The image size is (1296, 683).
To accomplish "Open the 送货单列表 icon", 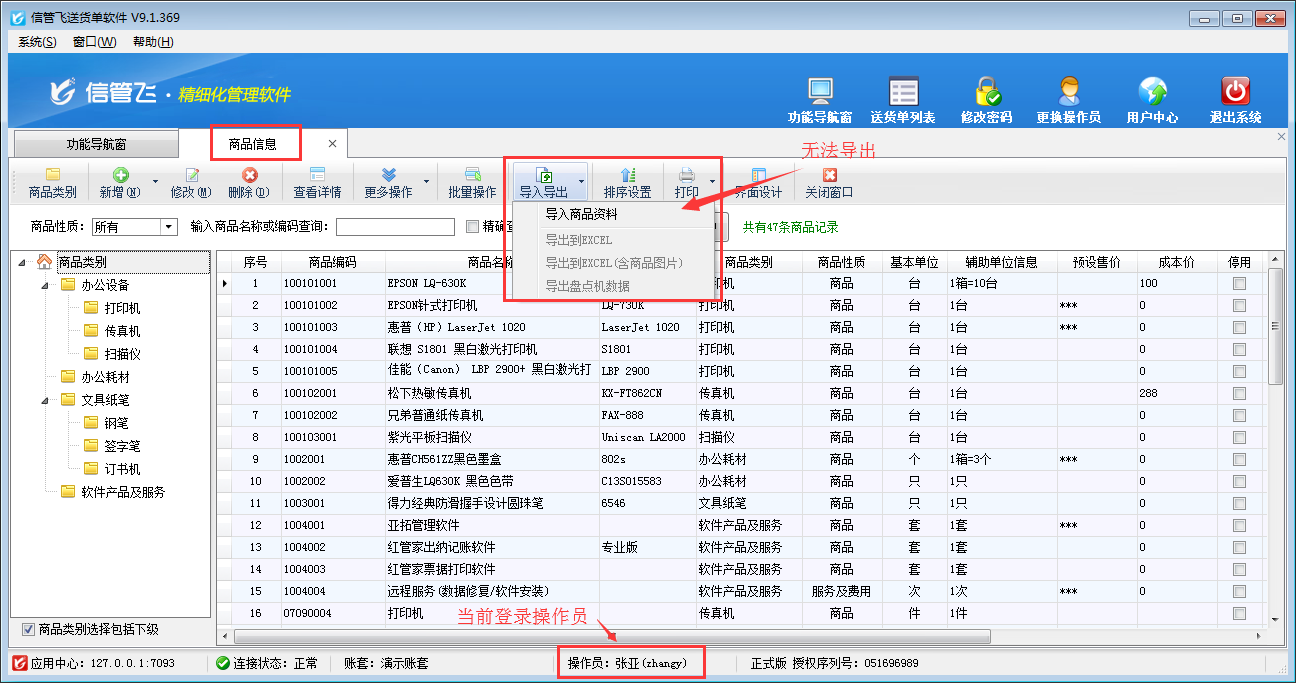I will [x=903, y=92].
